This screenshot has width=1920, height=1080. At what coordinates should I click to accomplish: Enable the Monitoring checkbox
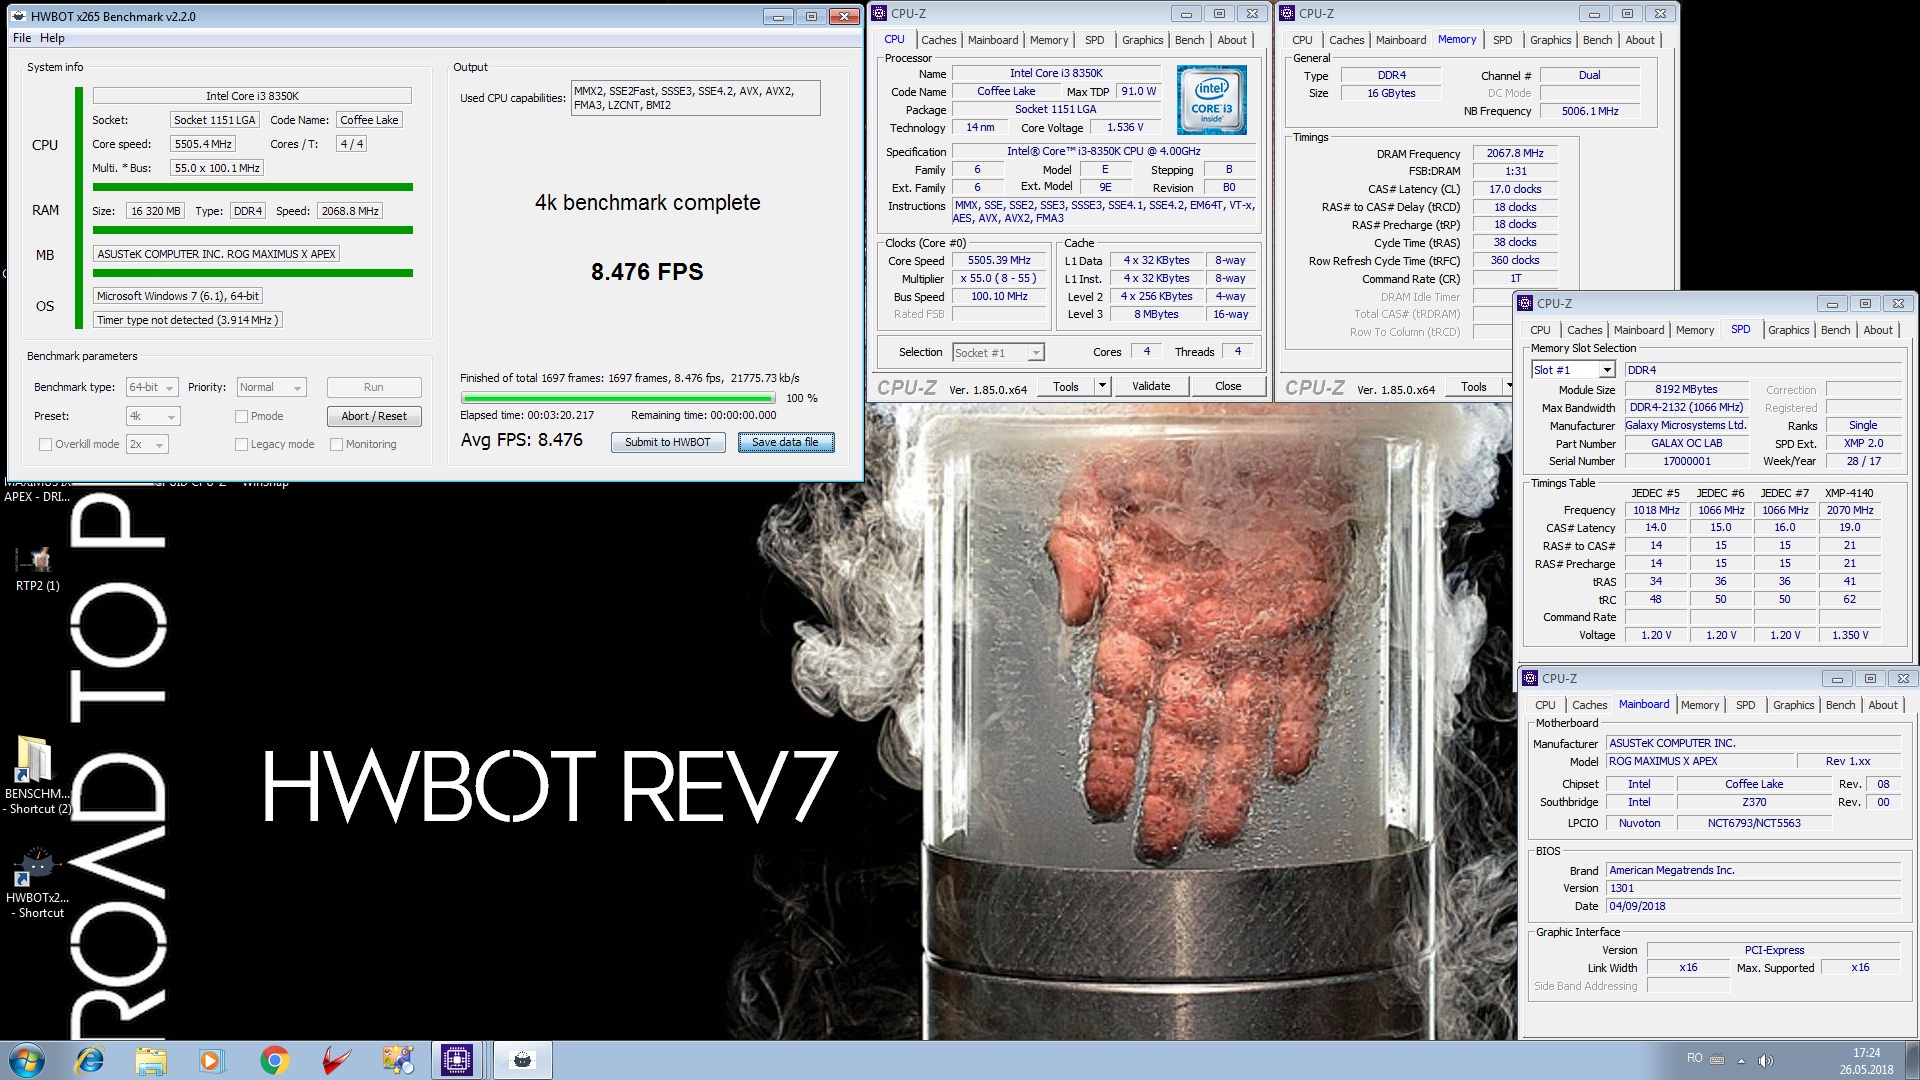point(336,444)
